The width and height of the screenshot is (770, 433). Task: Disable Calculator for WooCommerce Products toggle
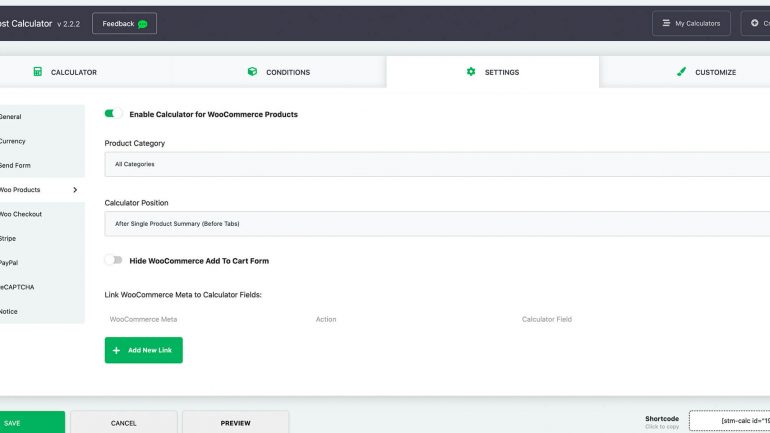pos(113,114)
